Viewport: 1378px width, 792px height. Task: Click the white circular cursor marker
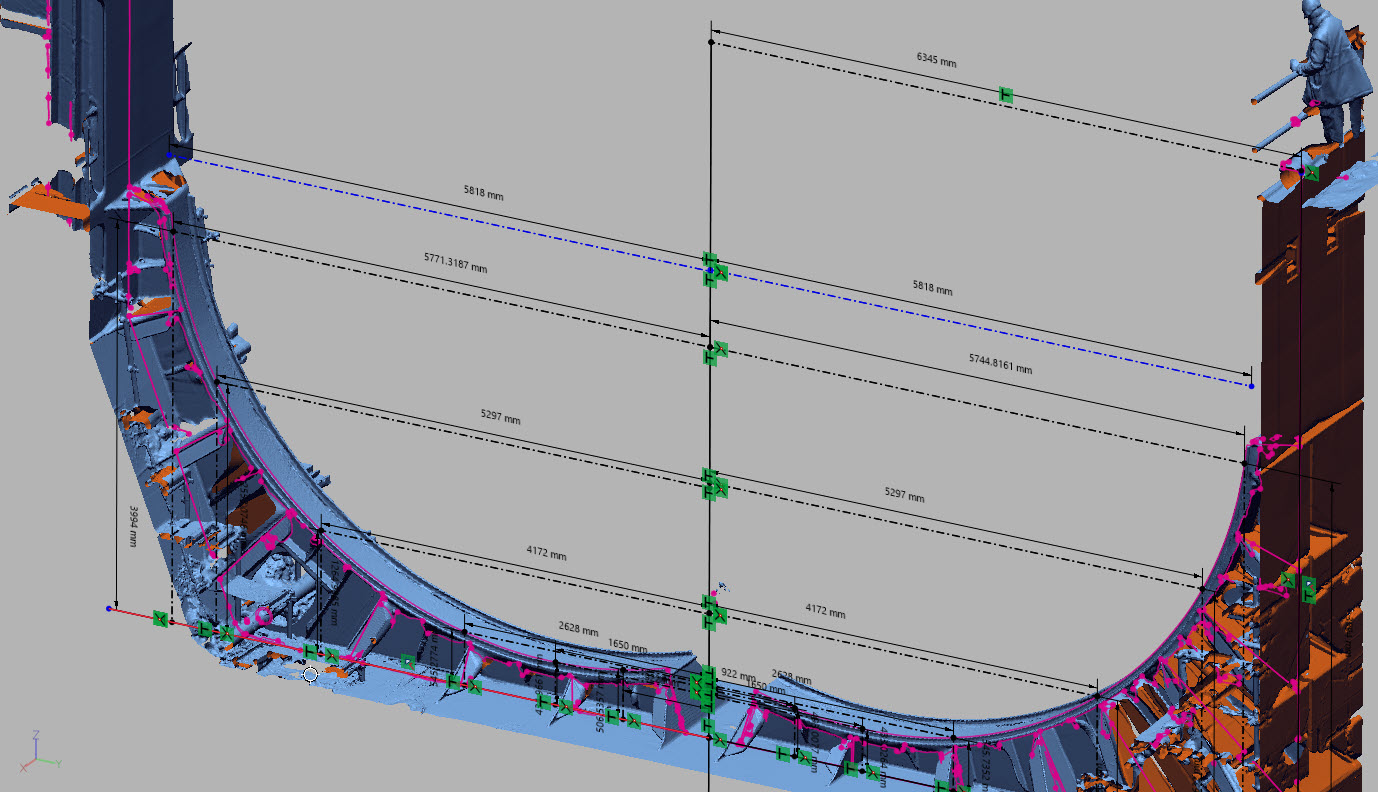(310, 675)
